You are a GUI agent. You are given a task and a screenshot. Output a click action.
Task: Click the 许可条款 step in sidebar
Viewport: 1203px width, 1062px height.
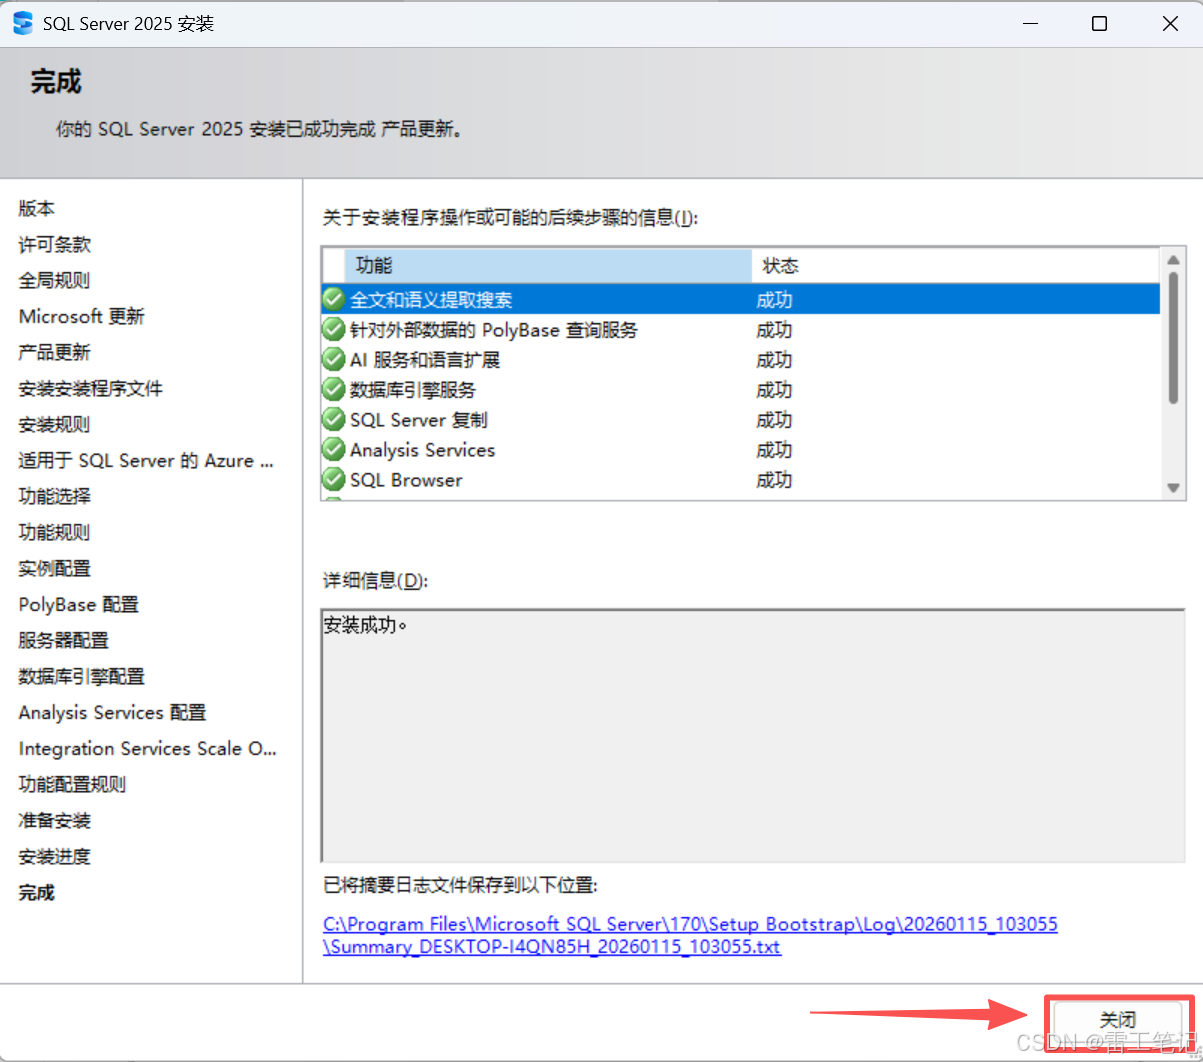pos(55,244)
